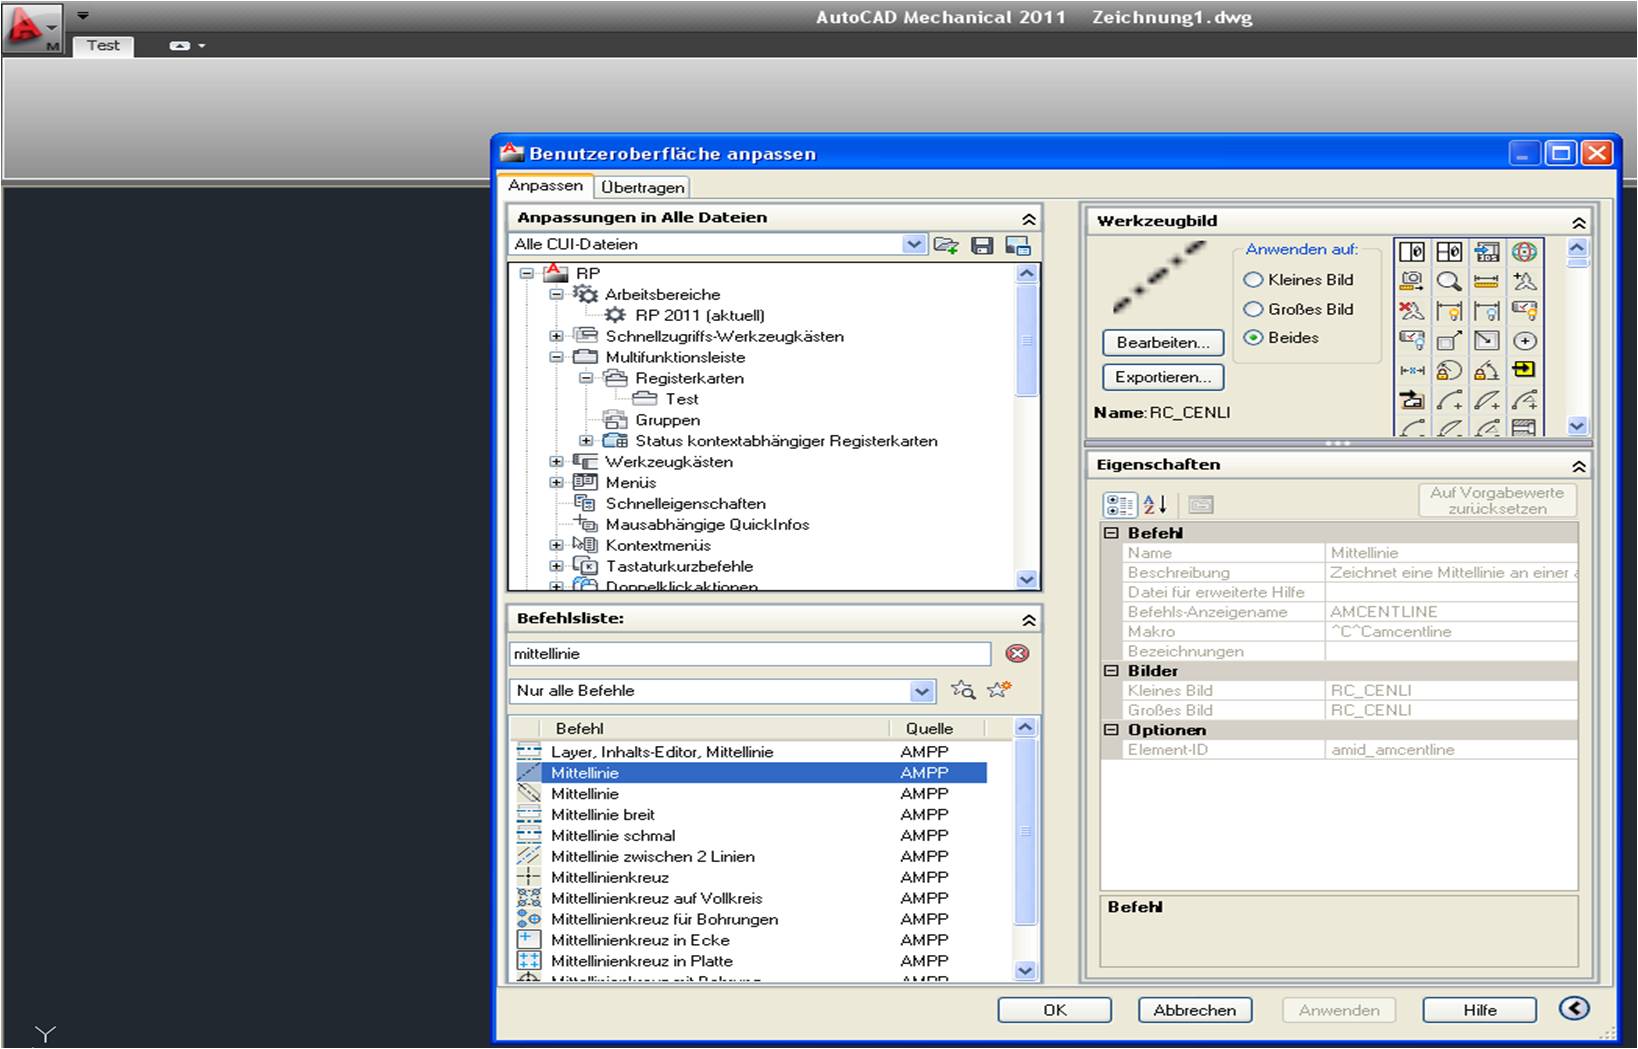Image resolution: width=1638 pixels, height=1049 pixels.
Task: Expand the Schnellzugriffs-Werkzeugkästen node
Action: tap(556, 336)
